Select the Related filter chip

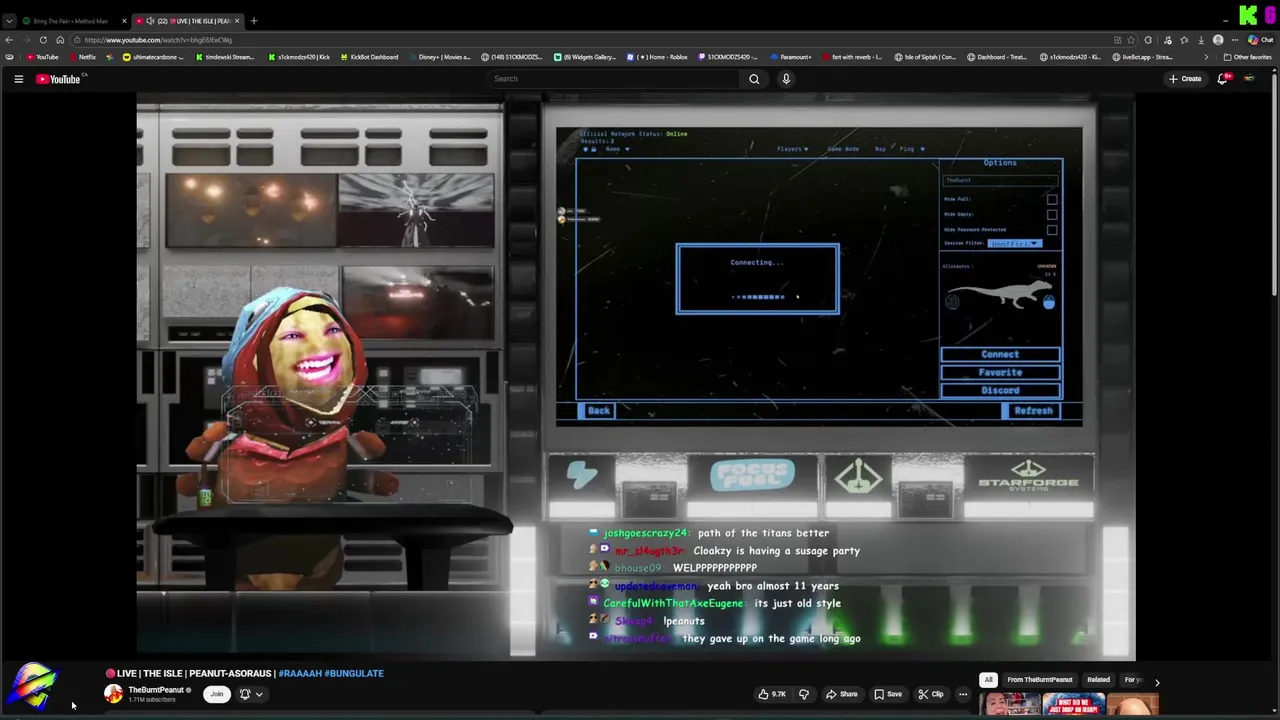coord(1098,680)
